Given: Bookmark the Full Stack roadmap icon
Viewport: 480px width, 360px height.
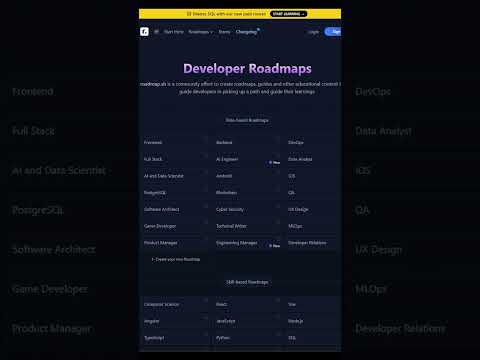Looking at the screenshot, I should coord(206,155).
